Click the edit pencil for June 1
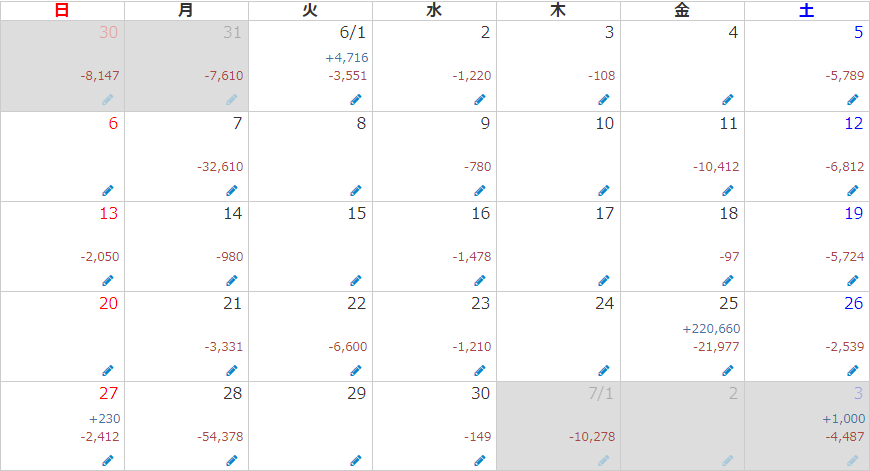Viewport: 870px width, 471px height. pyautogui.click(x=356, y=100)
